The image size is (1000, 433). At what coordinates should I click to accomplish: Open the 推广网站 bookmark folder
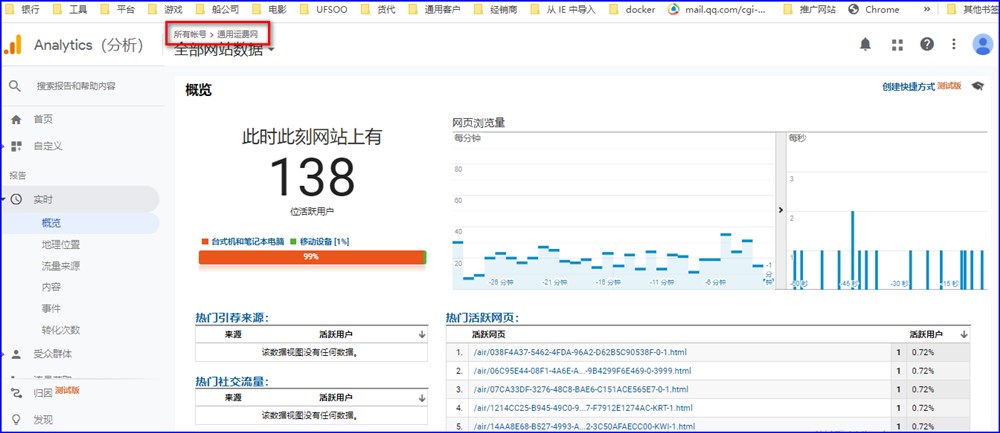click(809, 10)
